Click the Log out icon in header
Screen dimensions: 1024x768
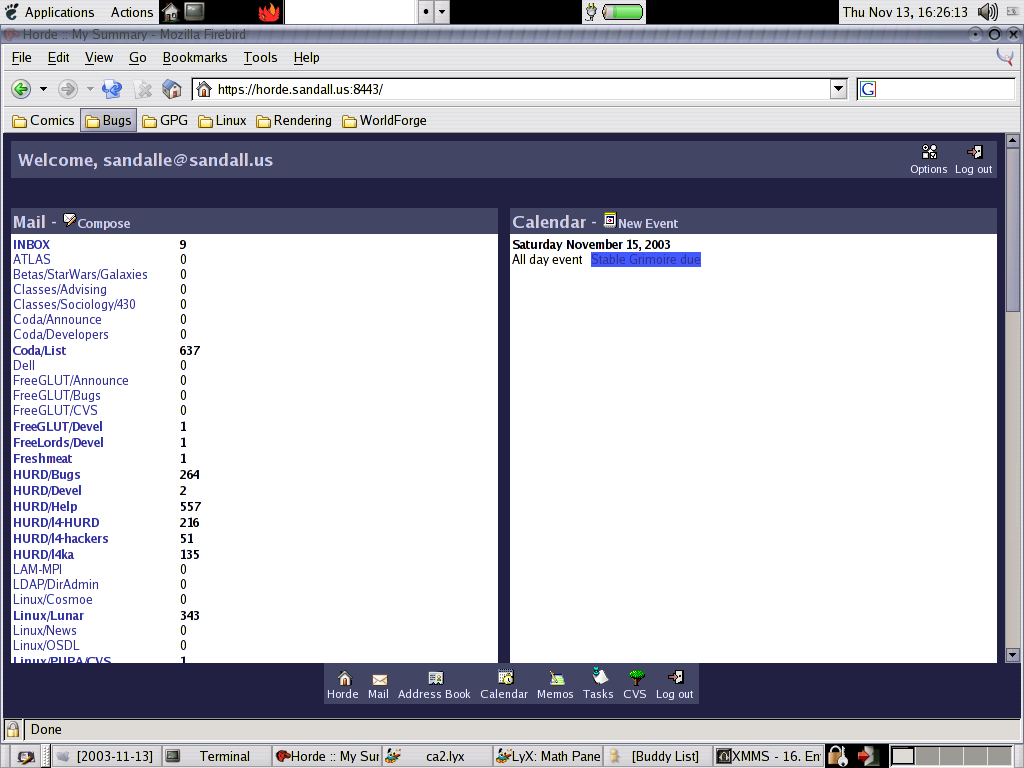(x=973, y=153)
